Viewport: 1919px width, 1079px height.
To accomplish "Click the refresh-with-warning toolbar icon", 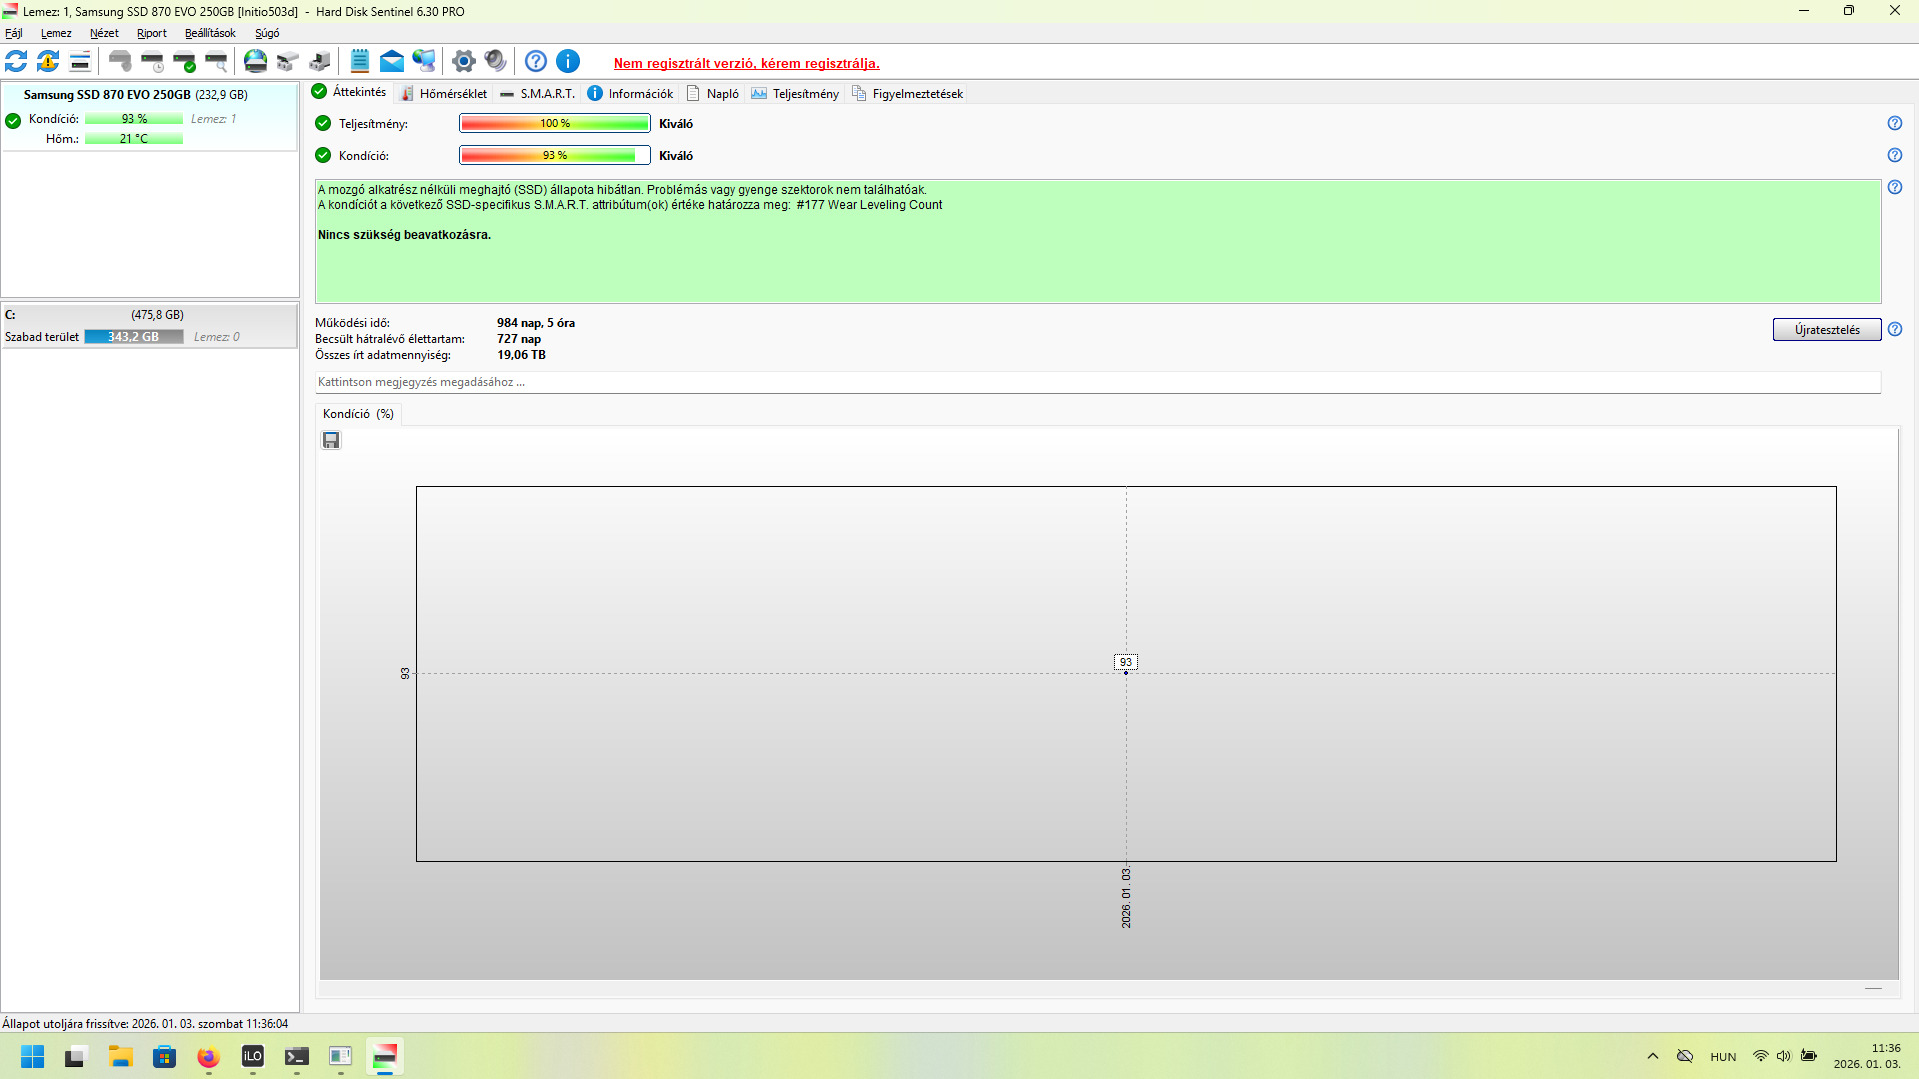I will pyautogui.click(x=48, y=61).
